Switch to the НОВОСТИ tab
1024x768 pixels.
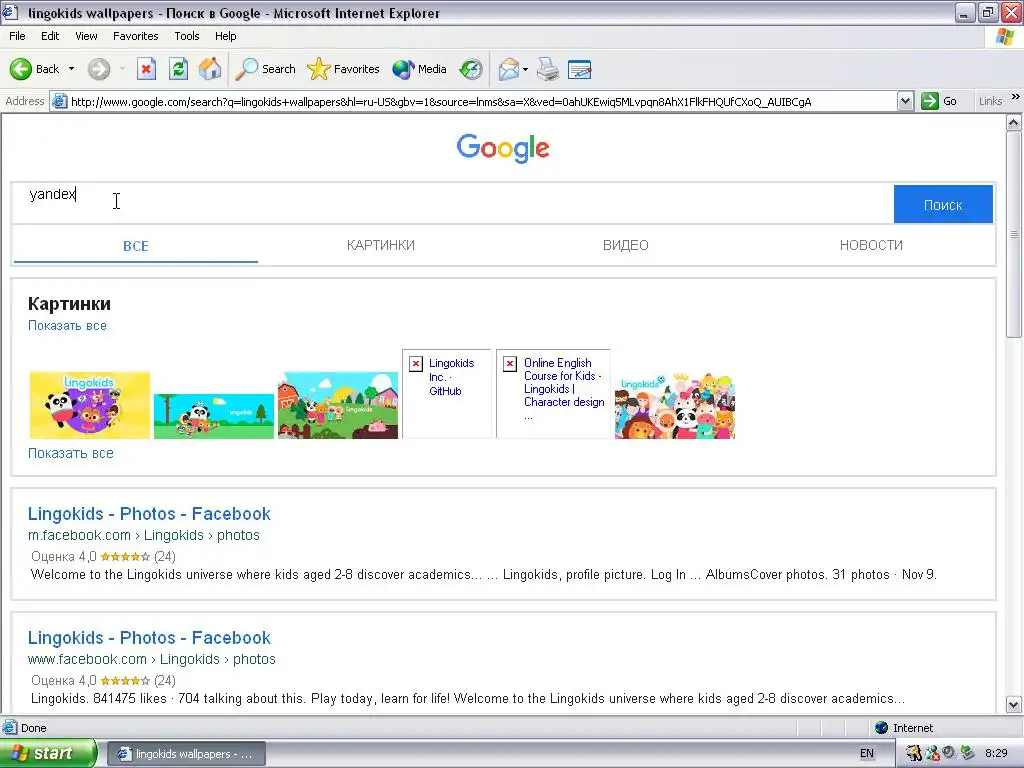point(871,245)
